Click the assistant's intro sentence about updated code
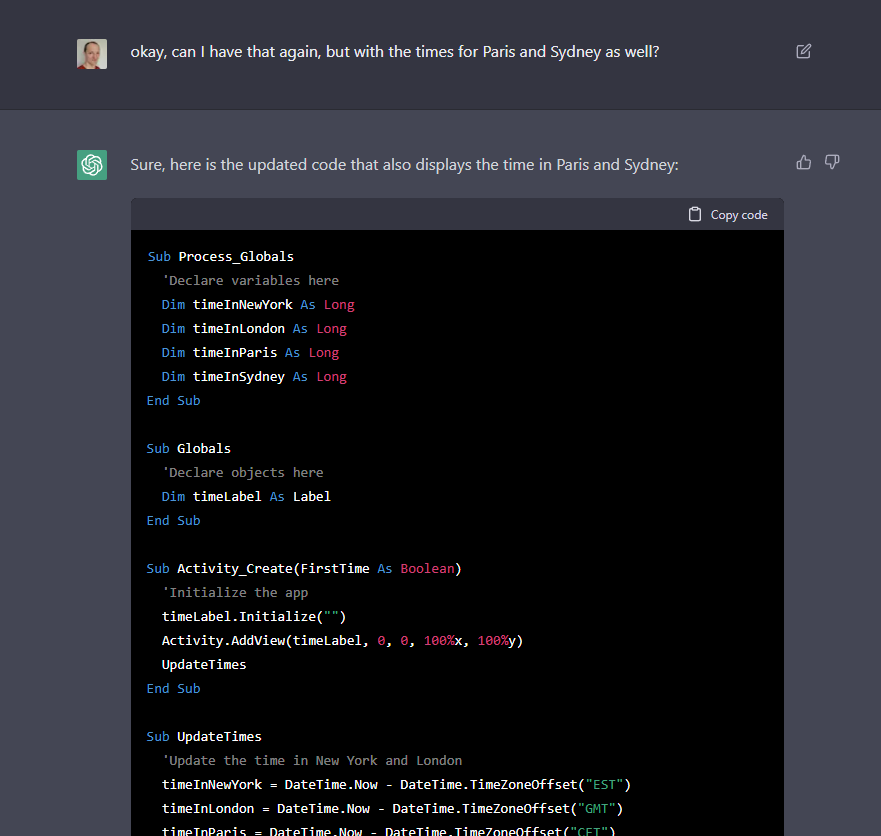This screenshot has width=881, height=836. (x=403, y=165)
